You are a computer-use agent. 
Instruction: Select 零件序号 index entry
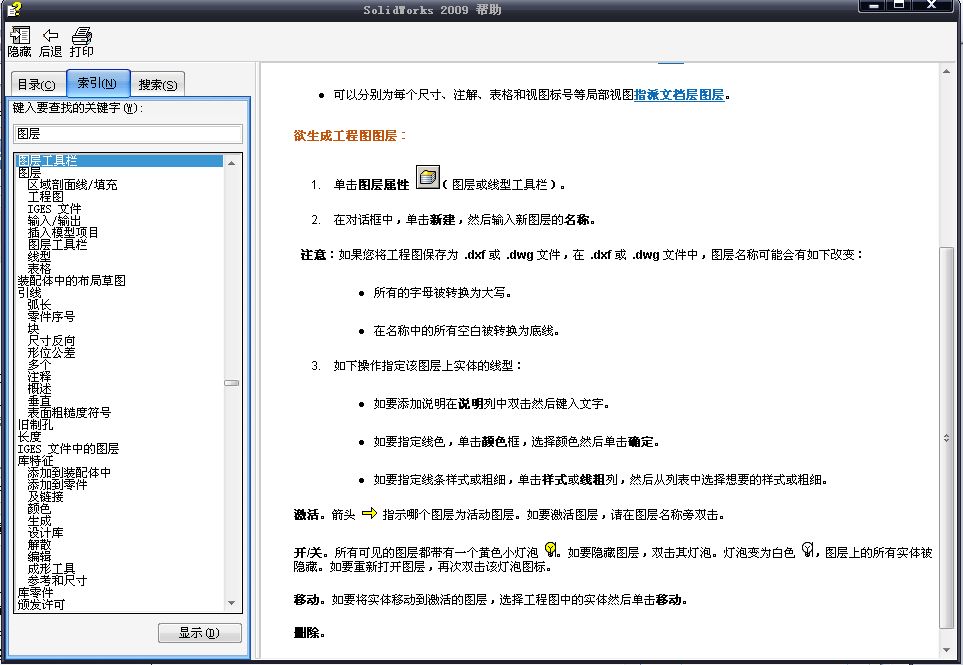click(x=51, y=316)
